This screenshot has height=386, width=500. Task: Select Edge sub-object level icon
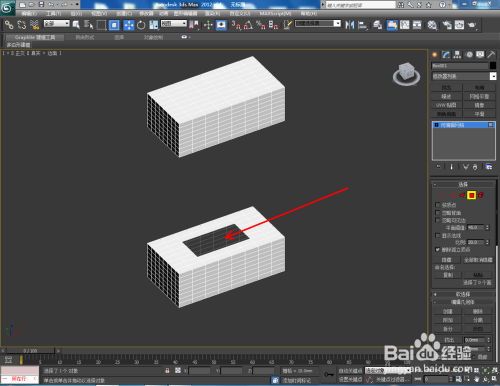click(x=453, y=195)
